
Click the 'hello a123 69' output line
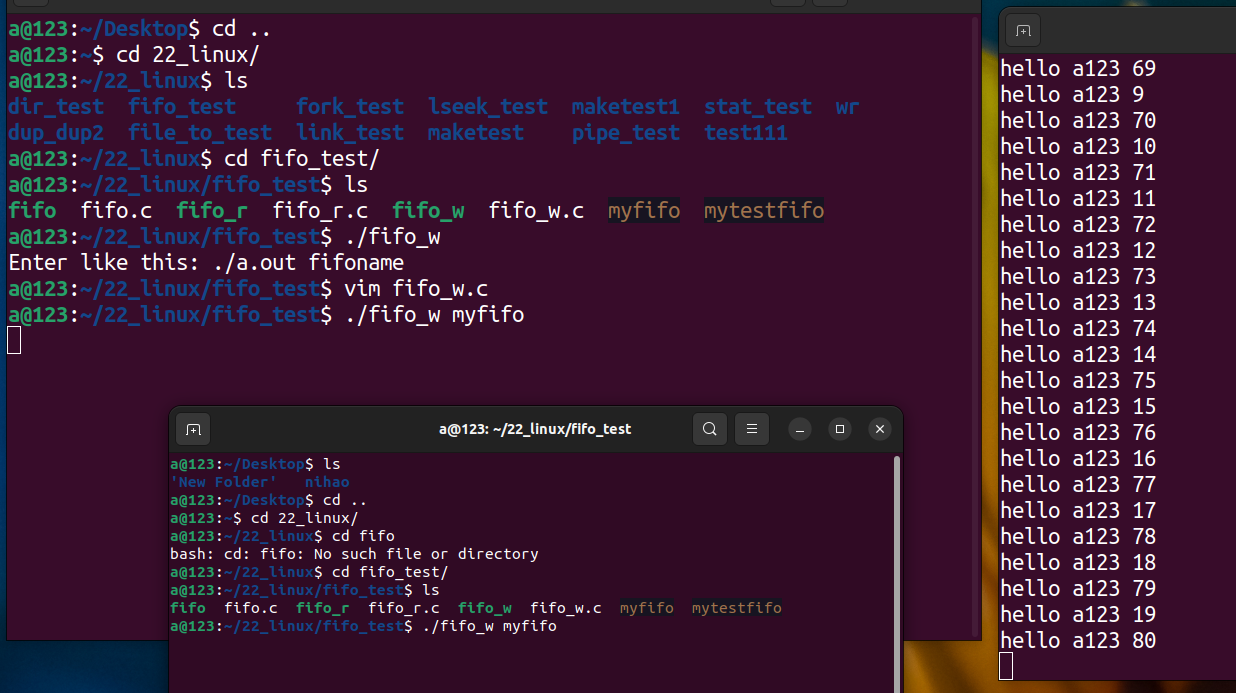point(1078,69)
